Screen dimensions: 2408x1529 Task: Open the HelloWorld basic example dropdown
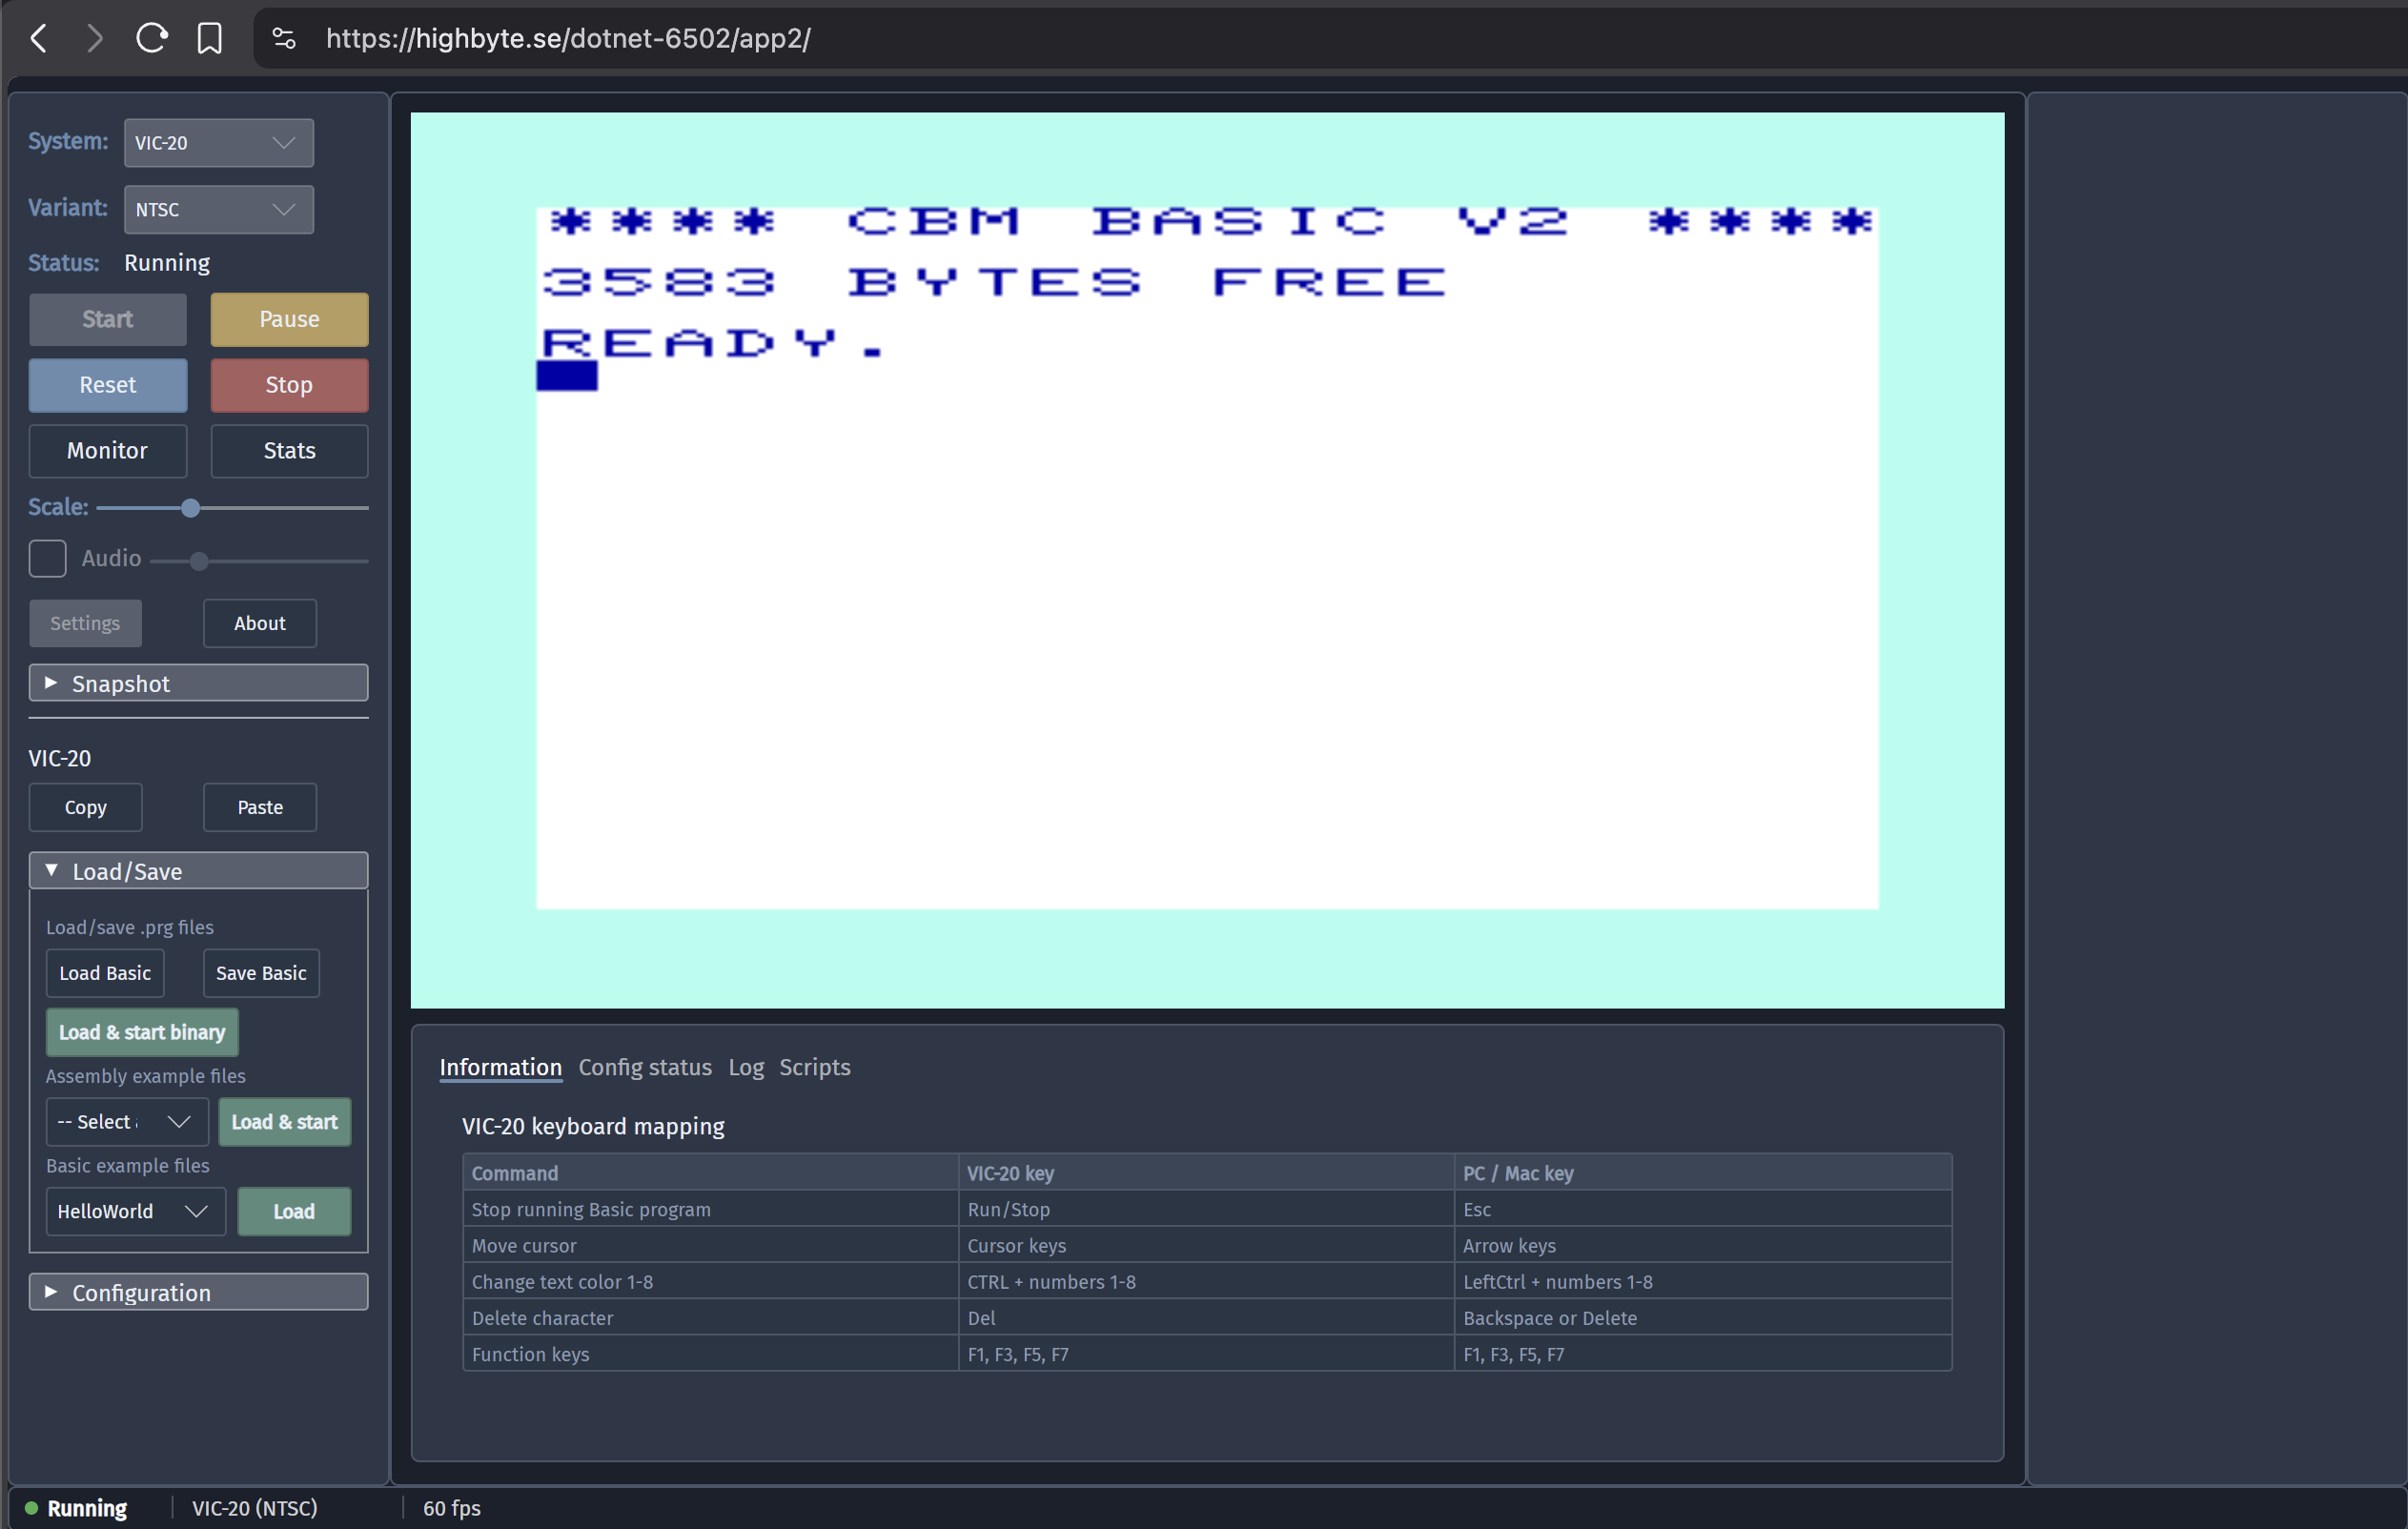136,1211
